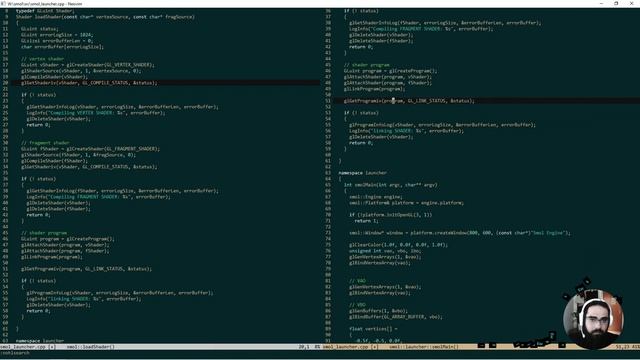Screen dimensions: 640x360
Task: Click left pane line 9 Shader loadShader declaration
Action: [105, 17]
